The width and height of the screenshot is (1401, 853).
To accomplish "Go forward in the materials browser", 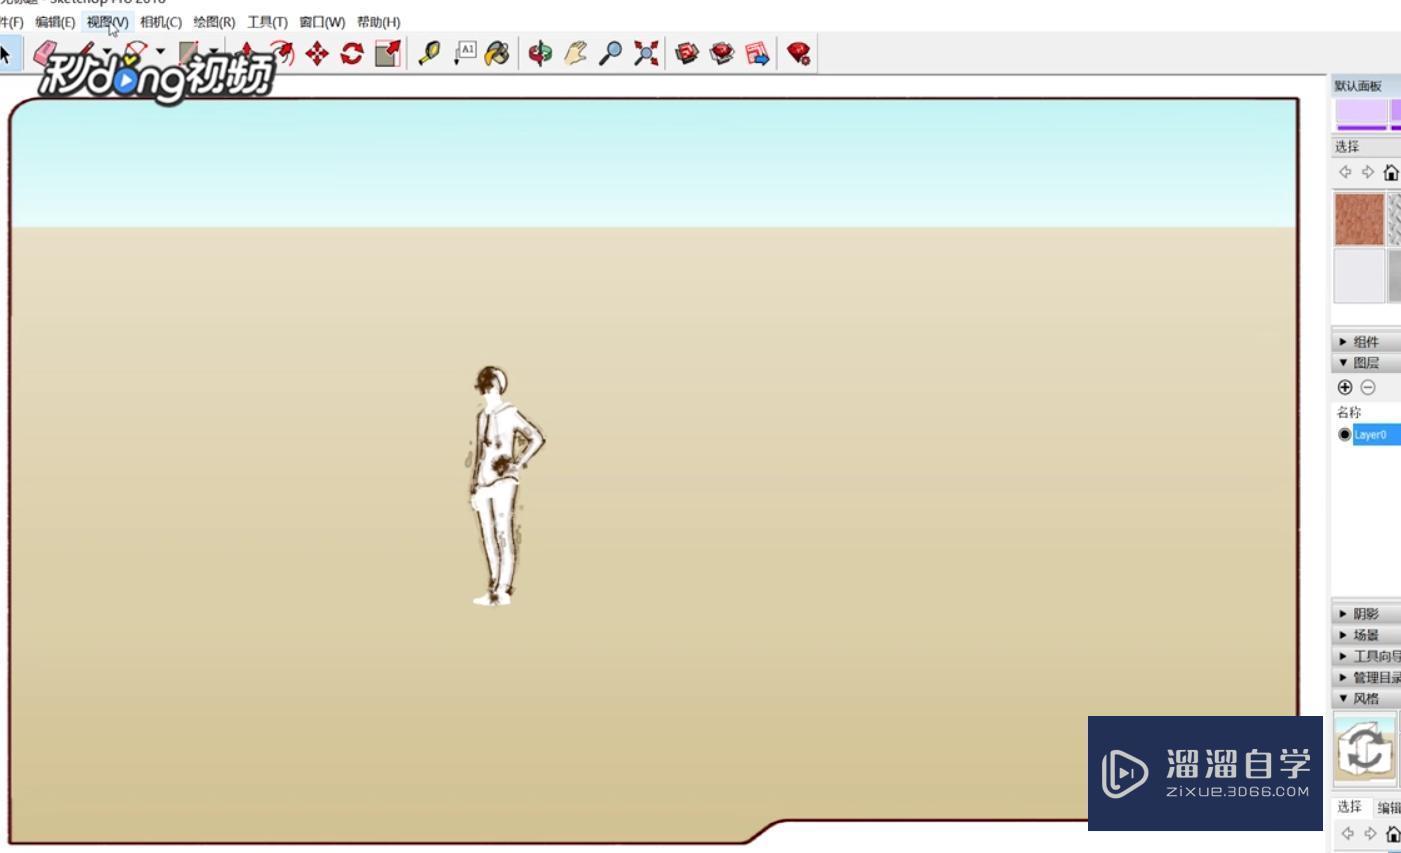I will tap(1368, 172).
